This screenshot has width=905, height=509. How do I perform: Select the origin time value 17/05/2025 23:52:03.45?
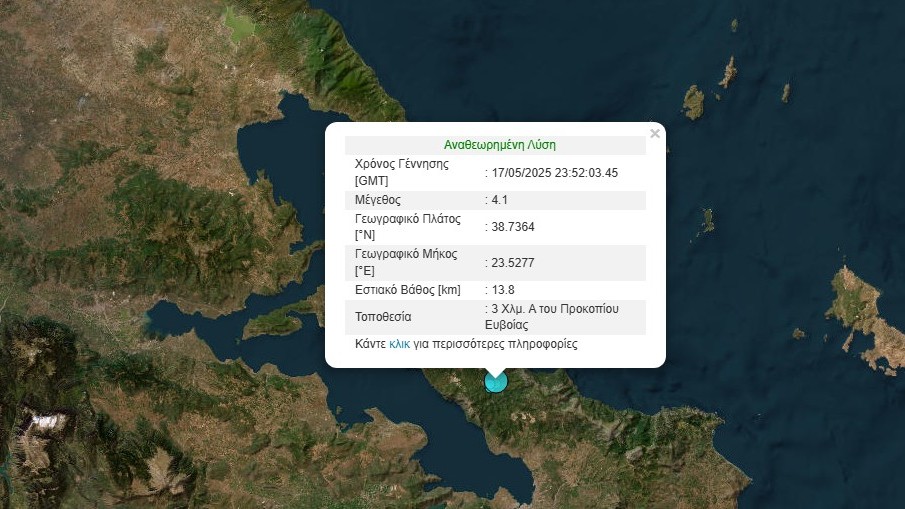(555, 173)
